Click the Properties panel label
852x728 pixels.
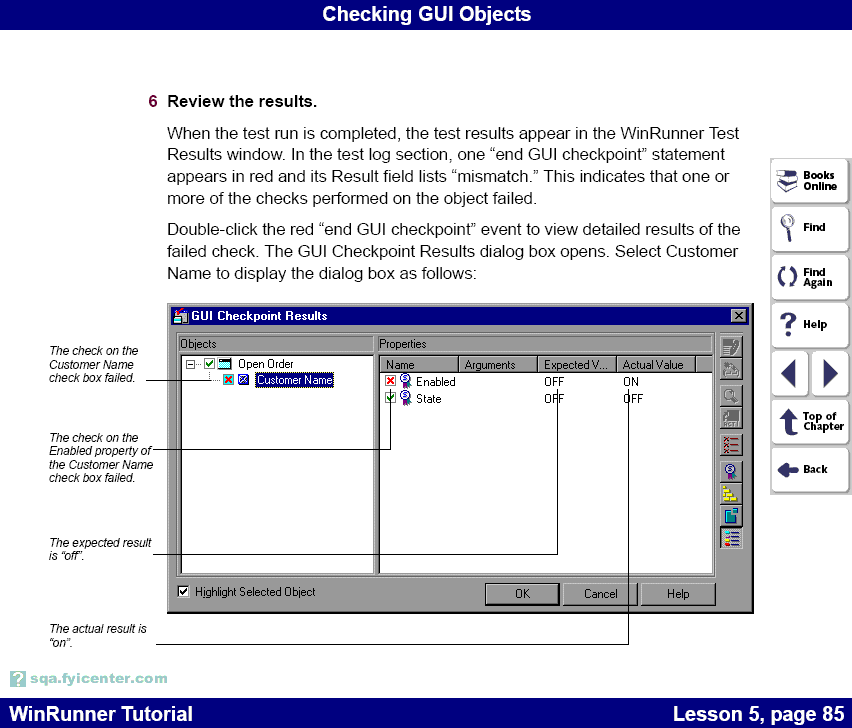403,344
